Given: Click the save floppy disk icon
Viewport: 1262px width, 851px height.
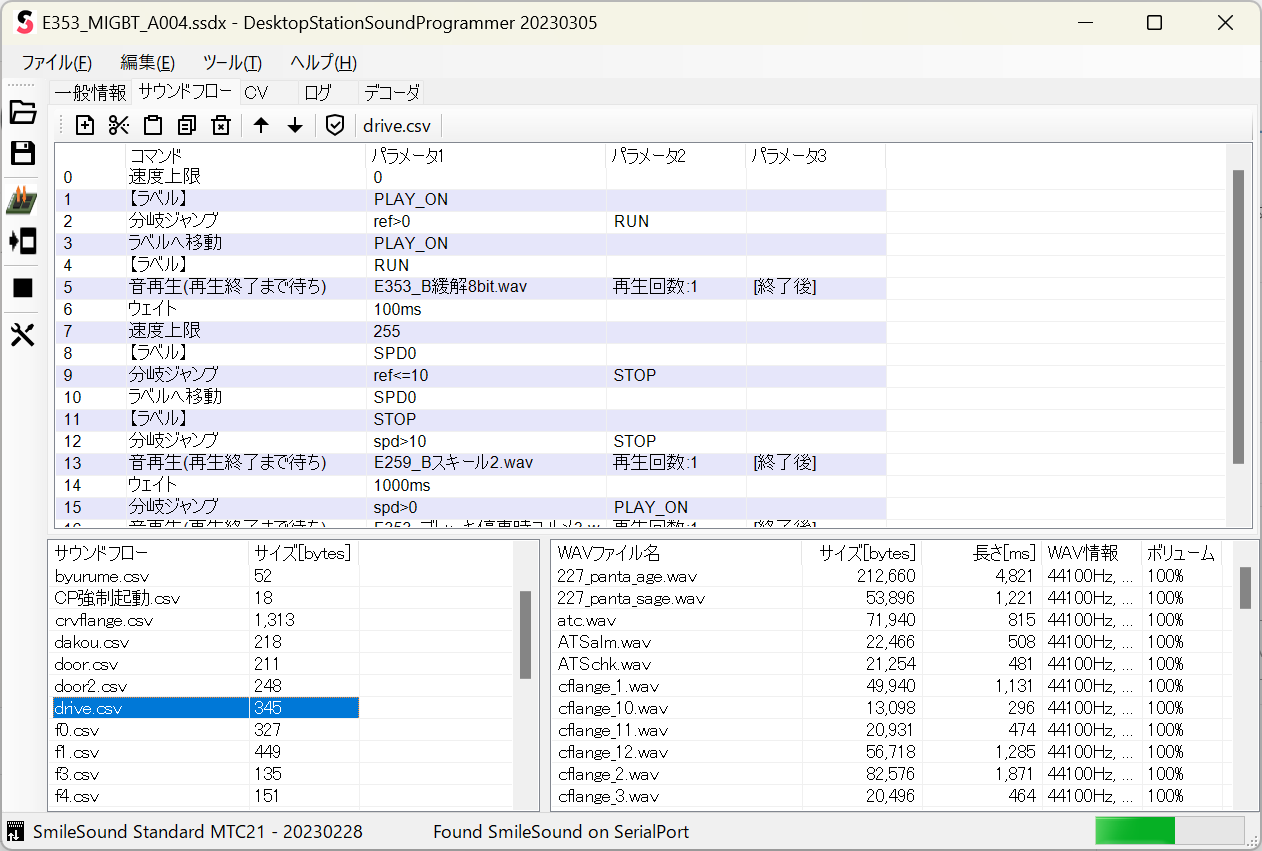Looking at the screenshot, I should pyautogui.click(x=22, y=153).
